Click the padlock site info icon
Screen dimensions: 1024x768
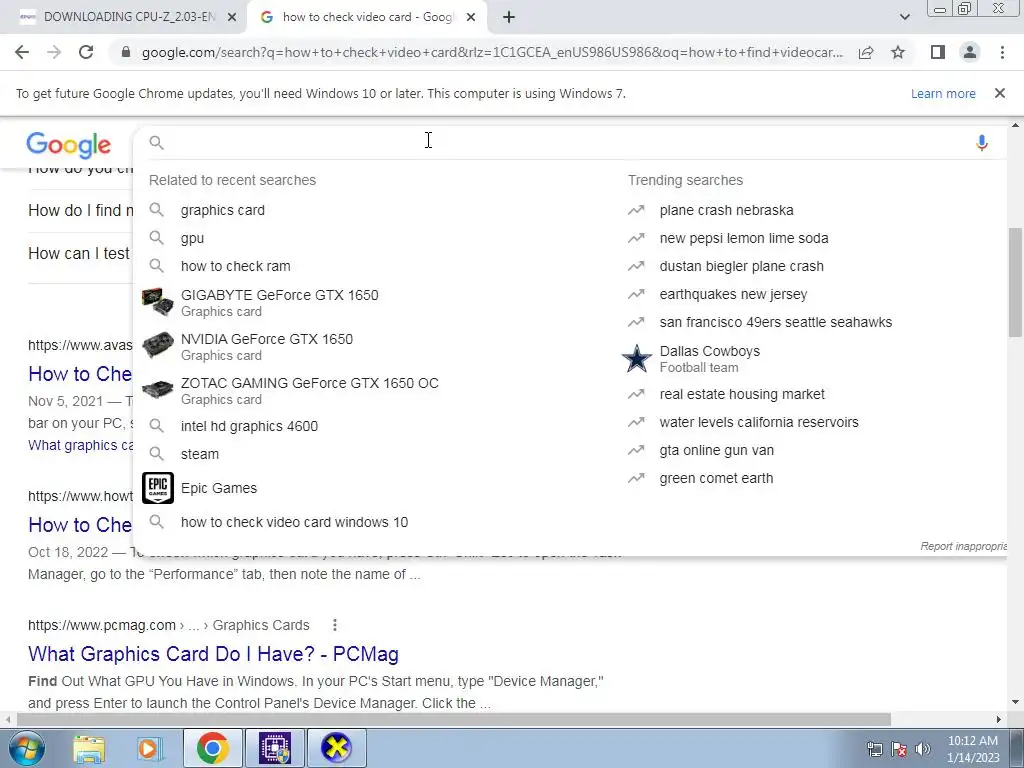[x=127, y=52]
